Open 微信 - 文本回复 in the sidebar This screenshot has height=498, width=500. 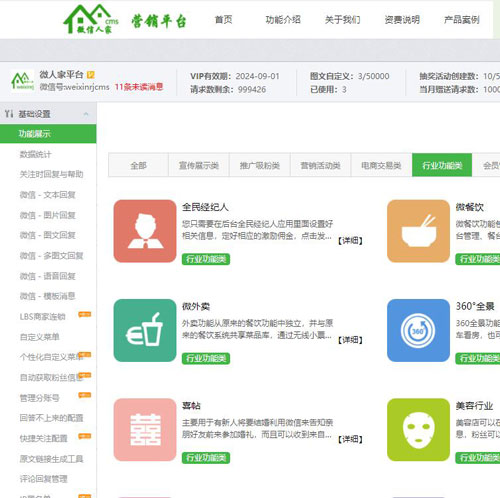pos(47,195)
